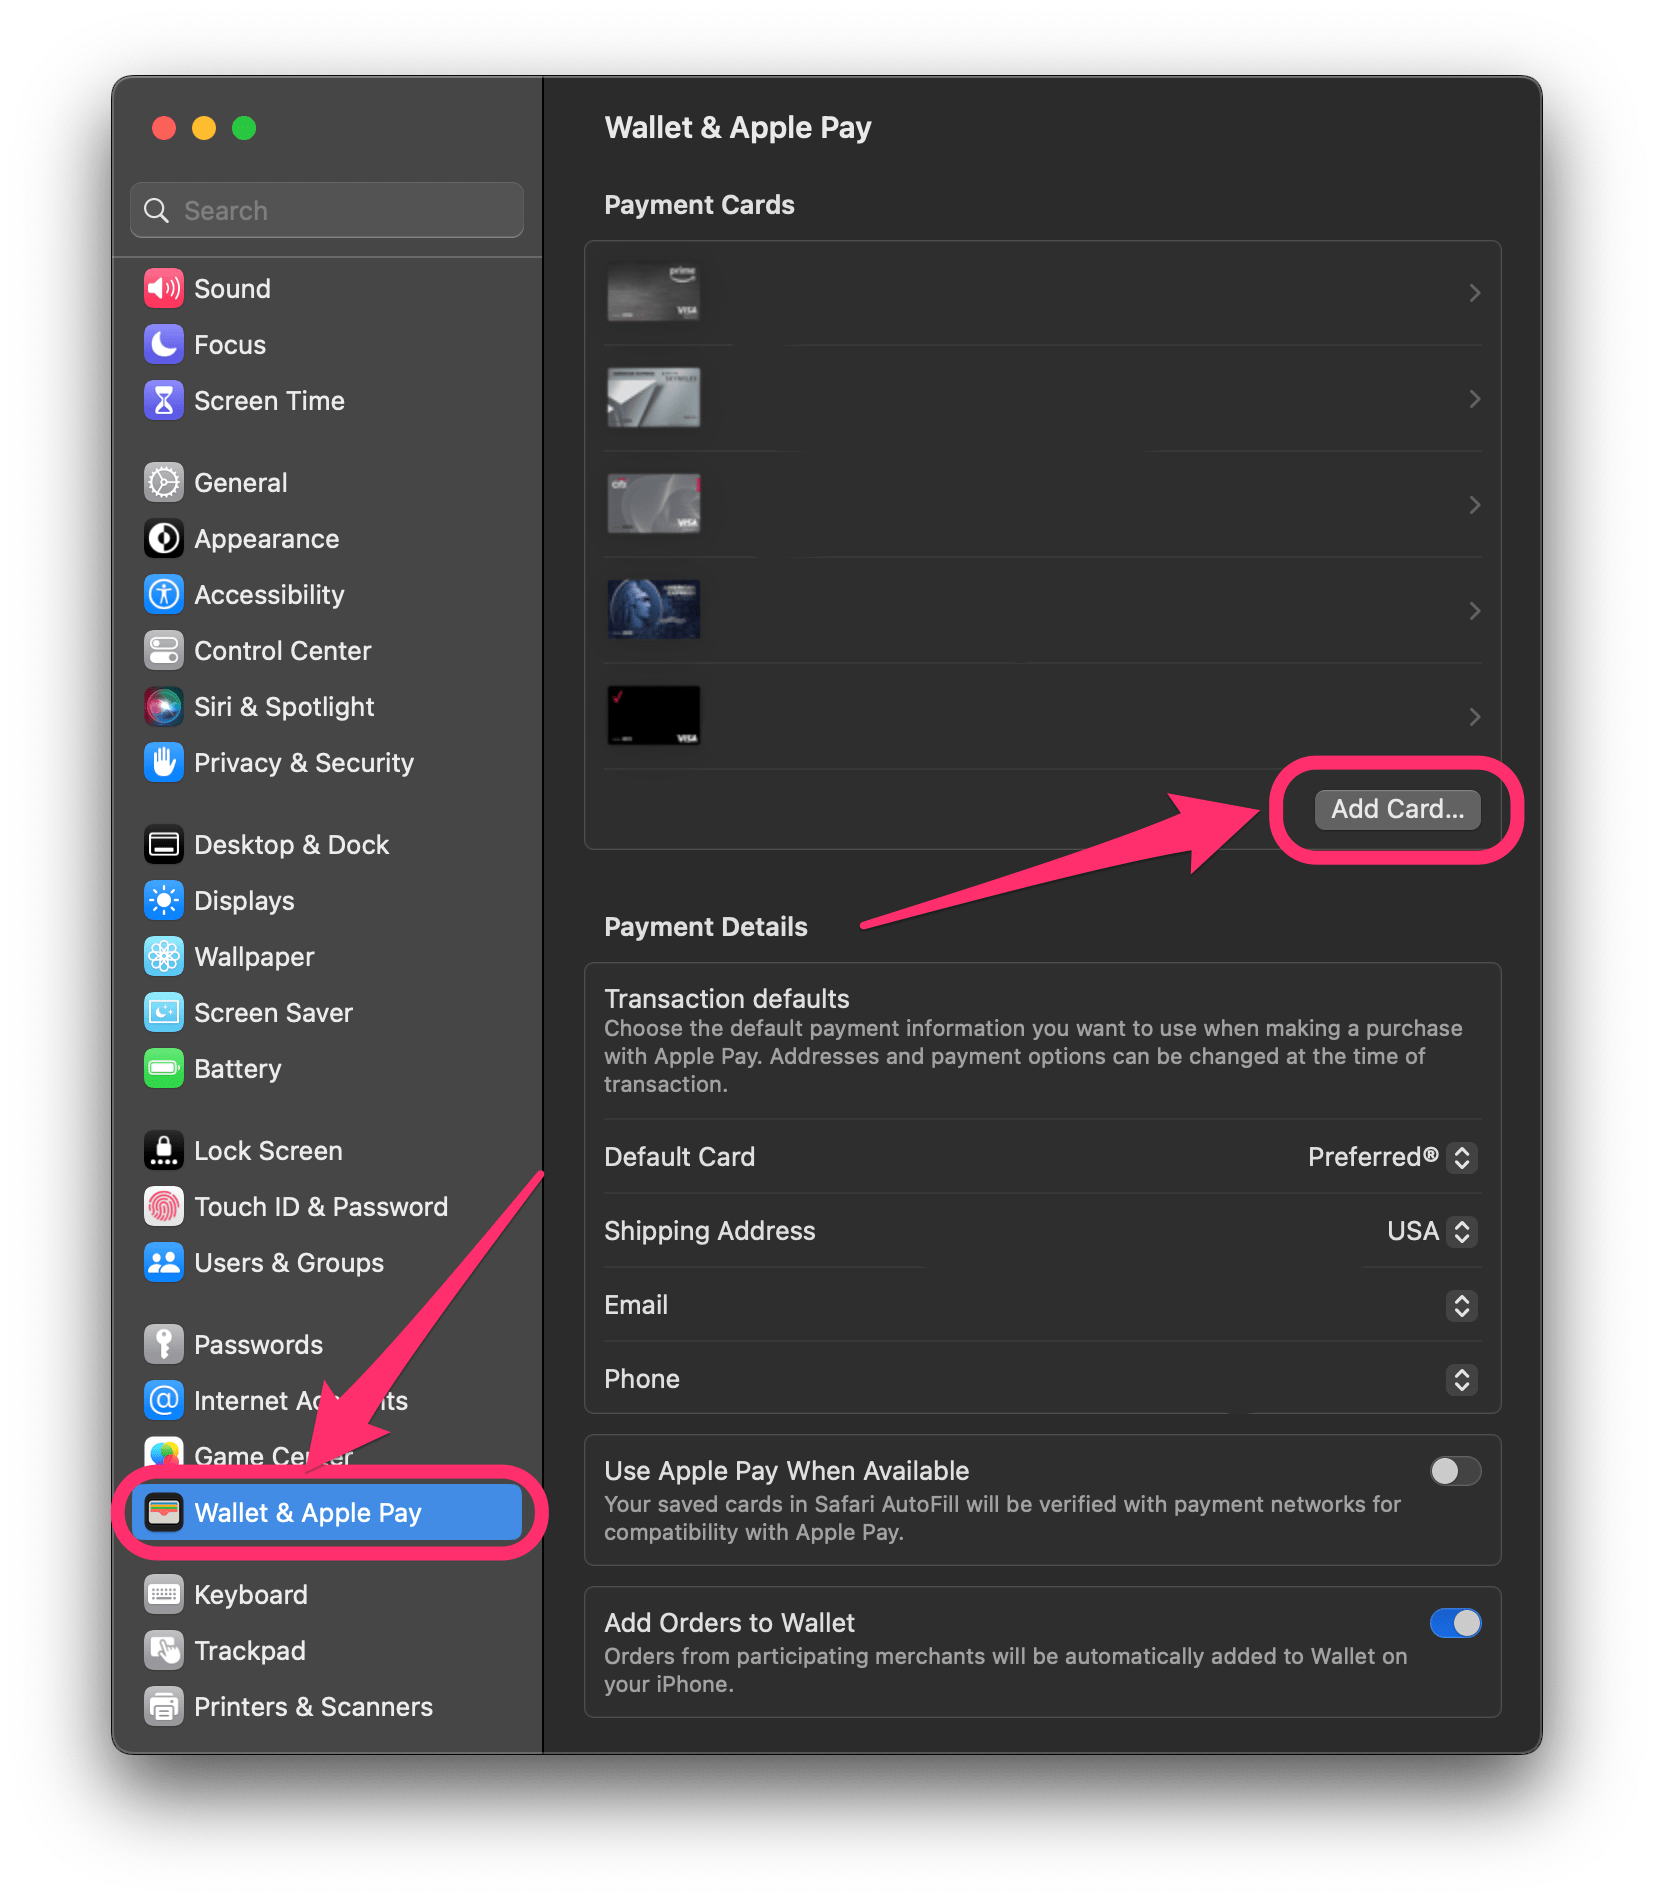
Task: Click the Wallet & Apple Pay icon
Action: click(x=164, y=1513)
